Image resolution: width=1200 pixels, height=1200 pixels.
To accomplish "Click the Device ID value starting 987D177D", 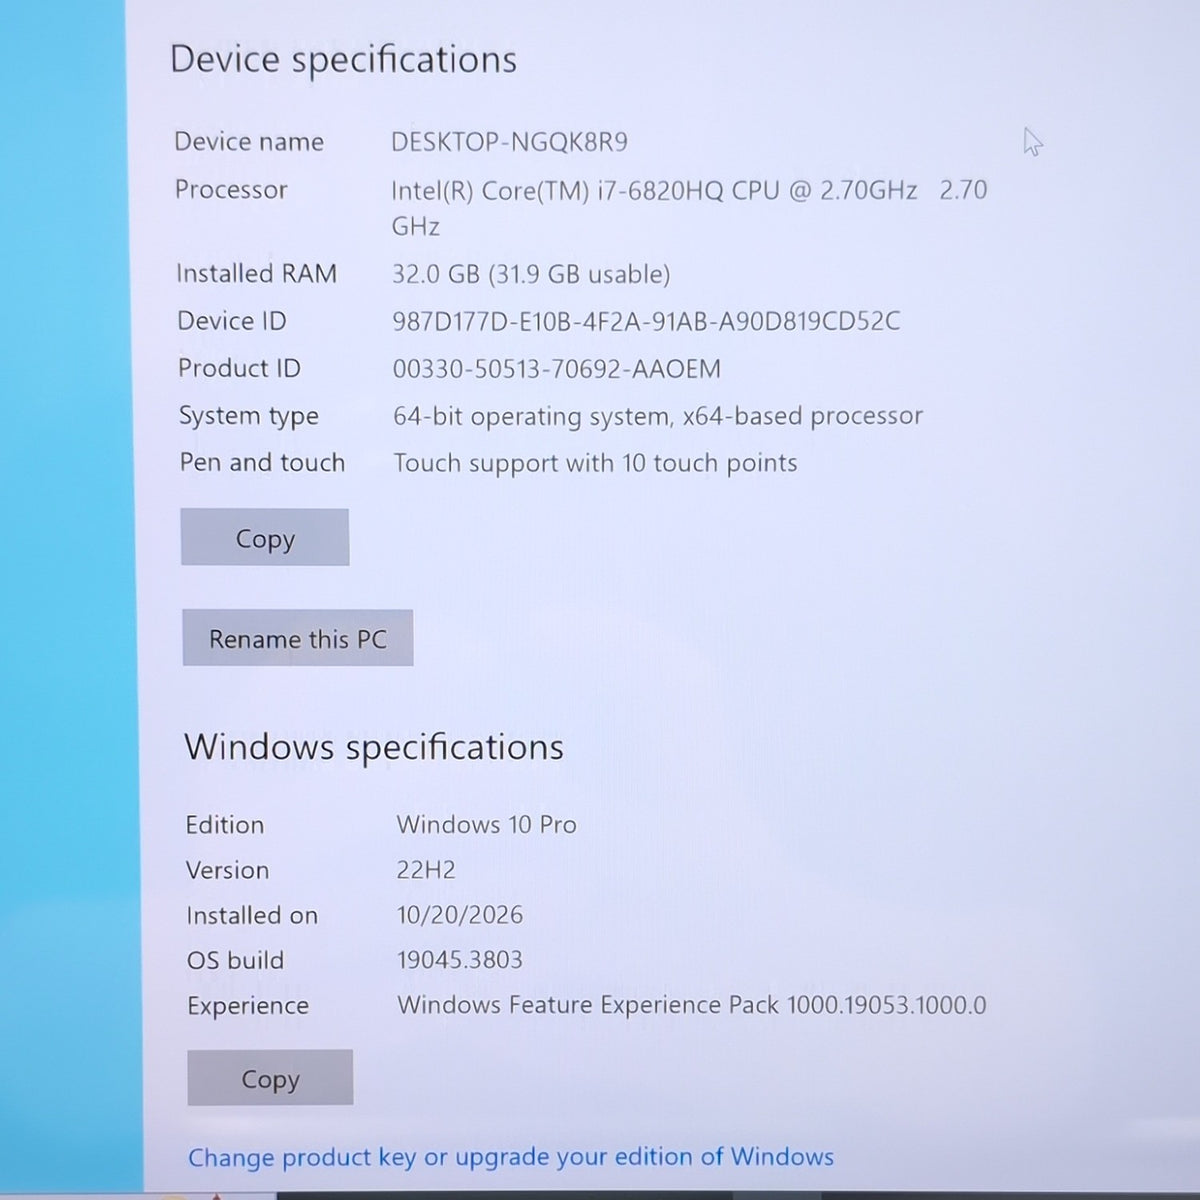I will click(x=646, y=321).
